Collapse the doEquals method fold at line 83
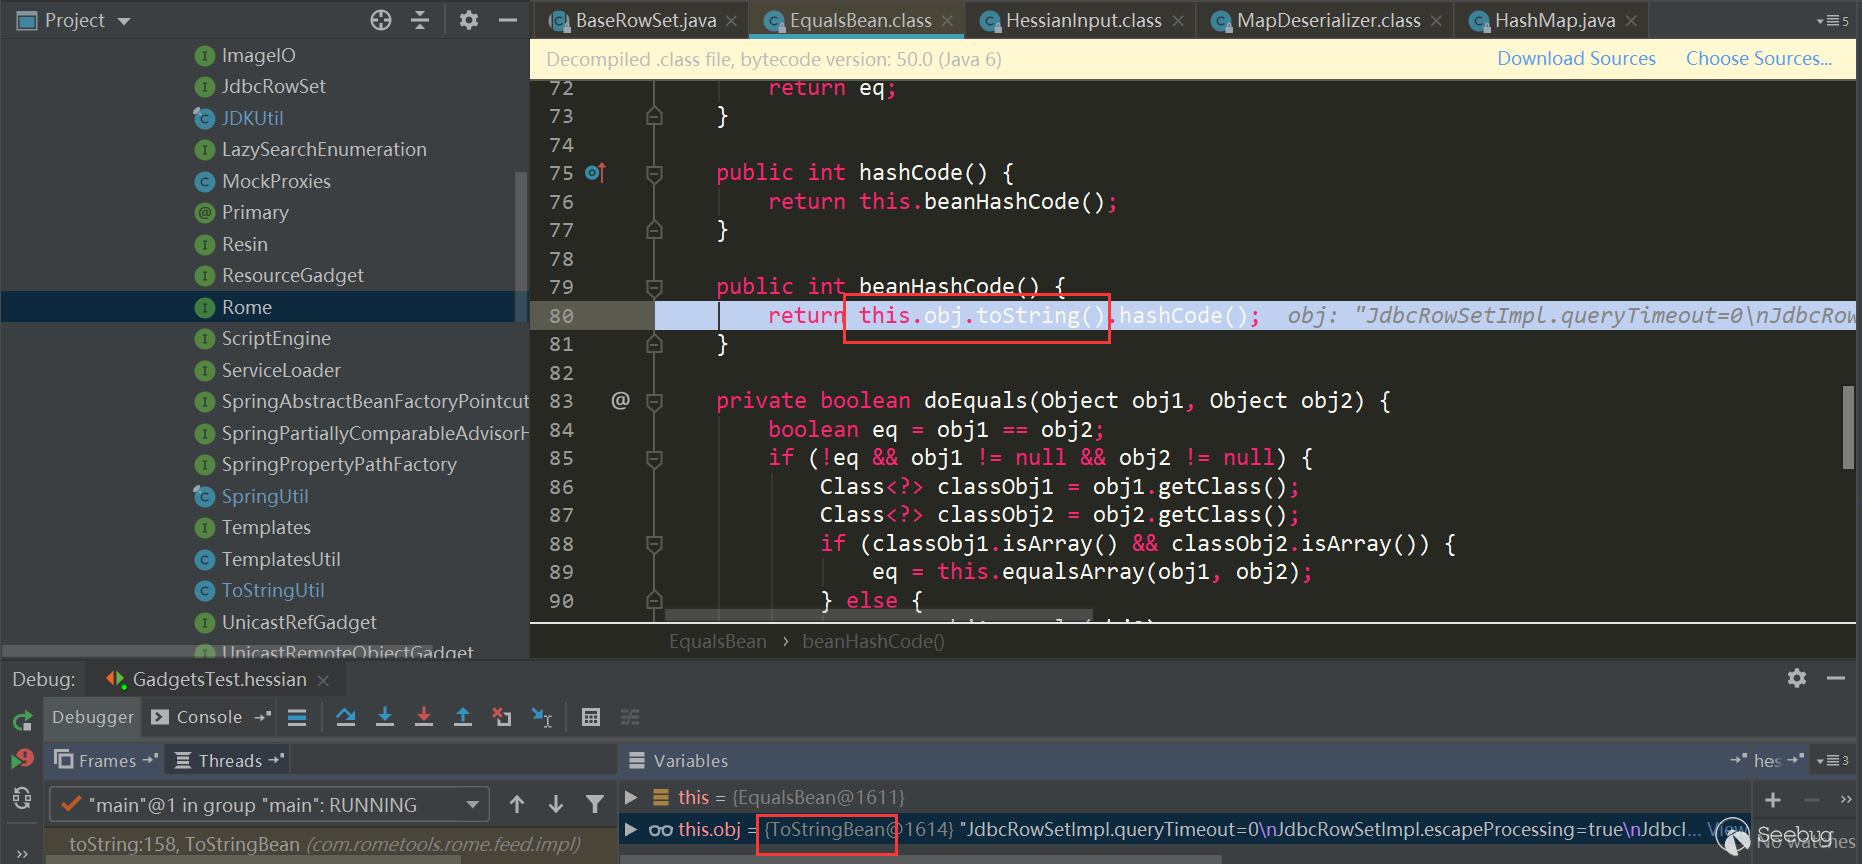The width and height of the screenshot is (1862, 864). pos(654,402)
